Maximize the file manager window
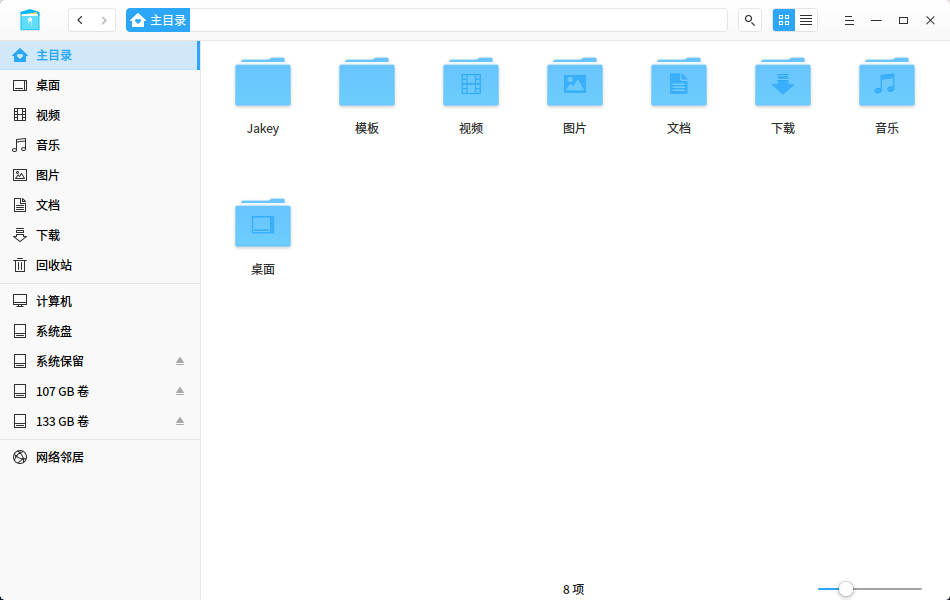Image resolution: width=950 pixels, height=600 pixels. click(903, 20)
